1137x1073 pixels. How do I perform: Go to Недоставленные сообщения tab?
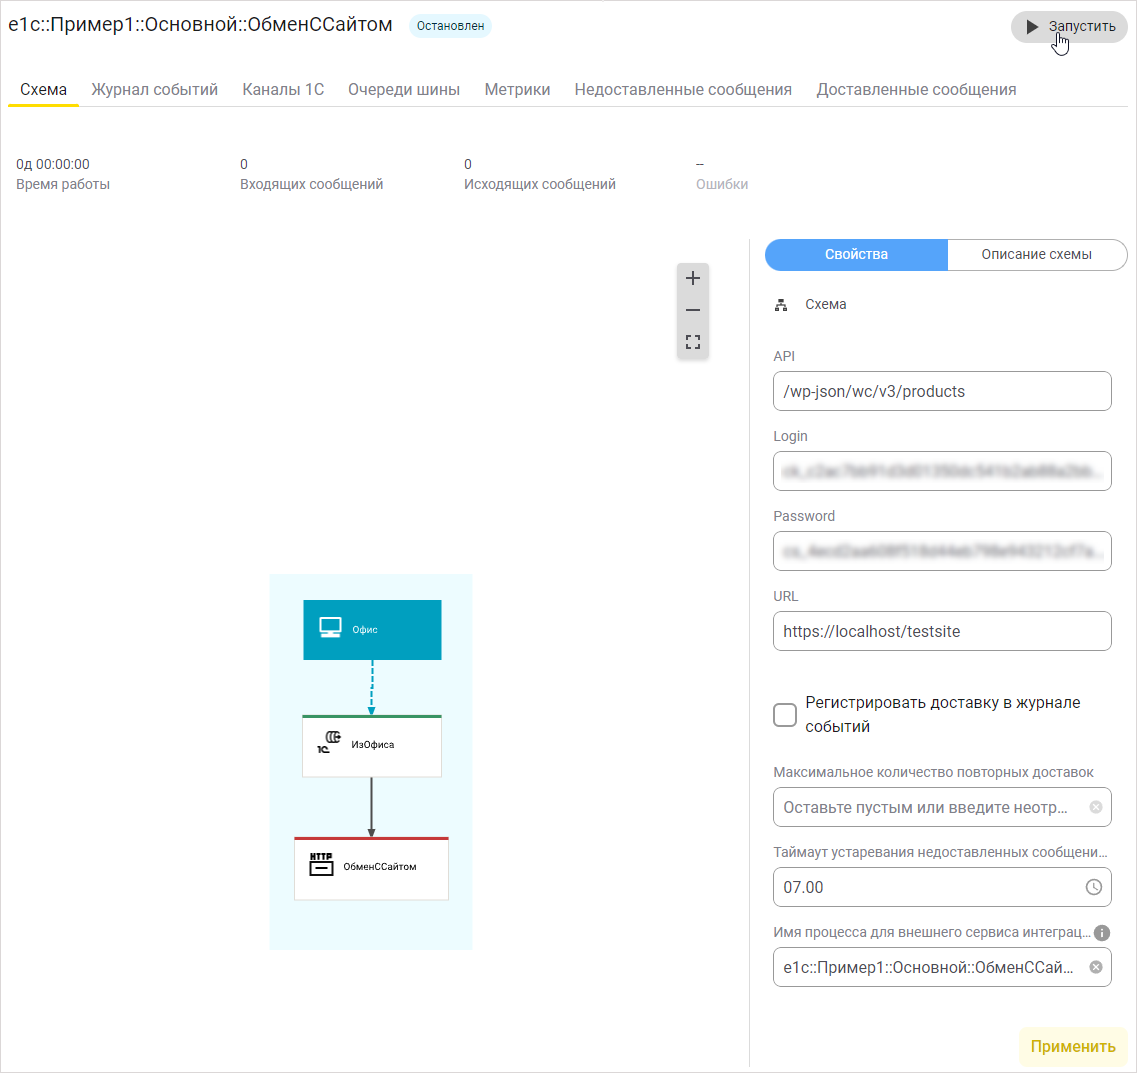[x=683, y=90]
